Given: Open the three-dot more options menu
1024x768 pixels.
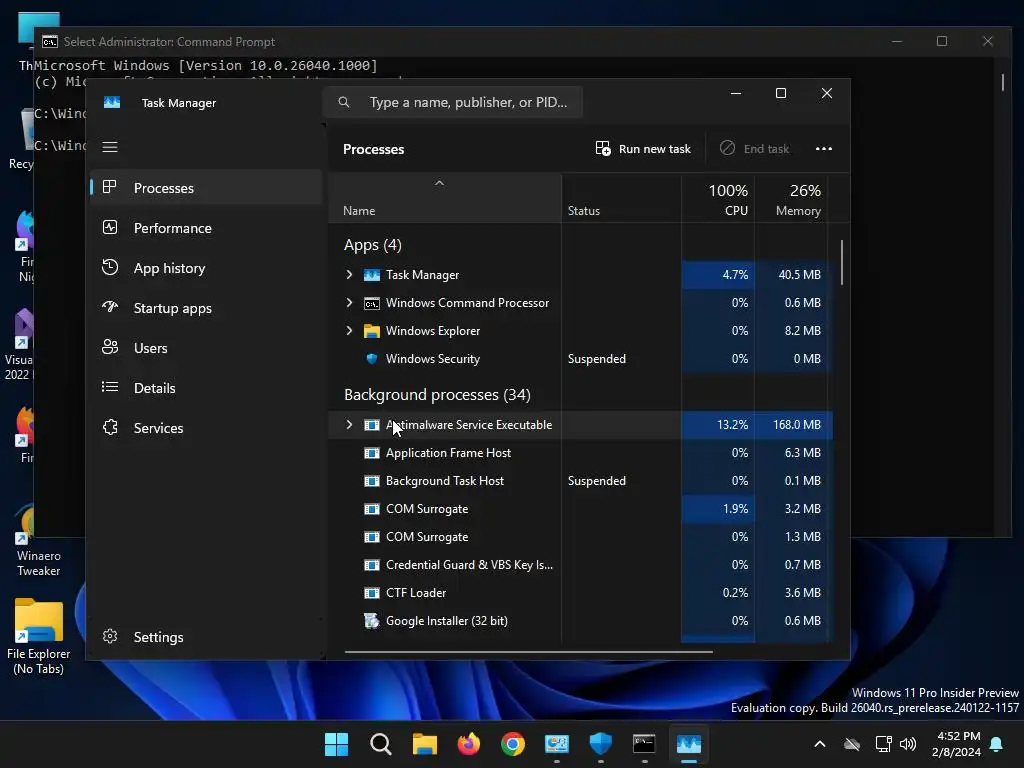Looking at the screenshot, I should (x=824, y=149).
